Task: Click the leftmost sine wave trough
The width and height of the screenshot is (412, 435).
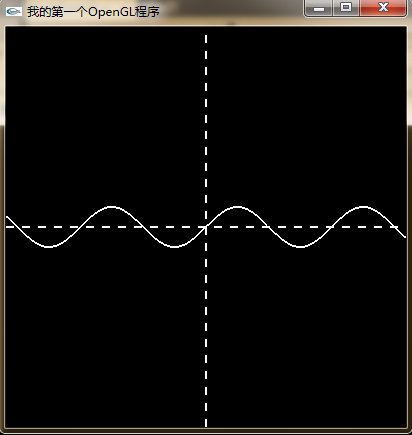Action: pyautogui.click(x=49, y=247)
